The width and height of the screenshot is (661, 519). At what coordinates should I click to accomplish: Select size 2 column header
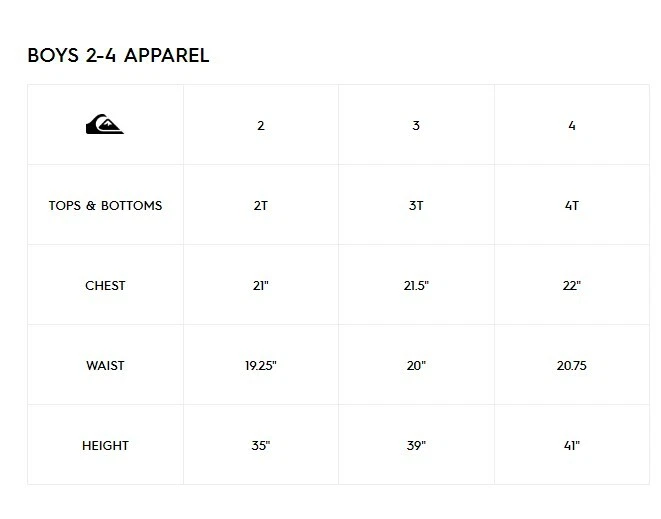(x=261, y=126)
